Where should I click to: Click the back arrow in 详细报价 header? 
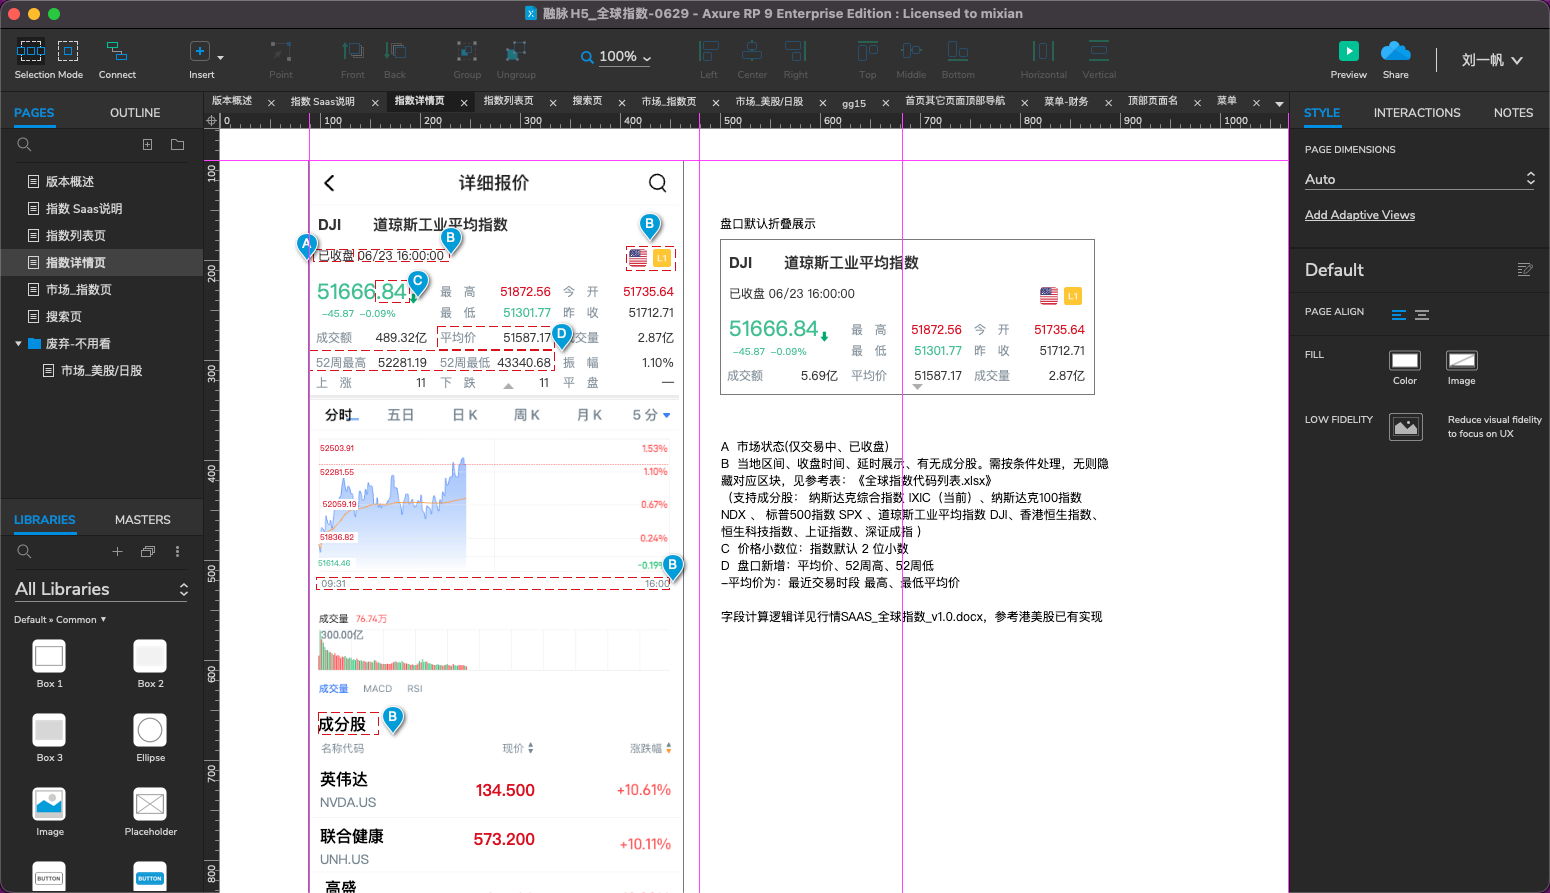[x=330, y=183]
